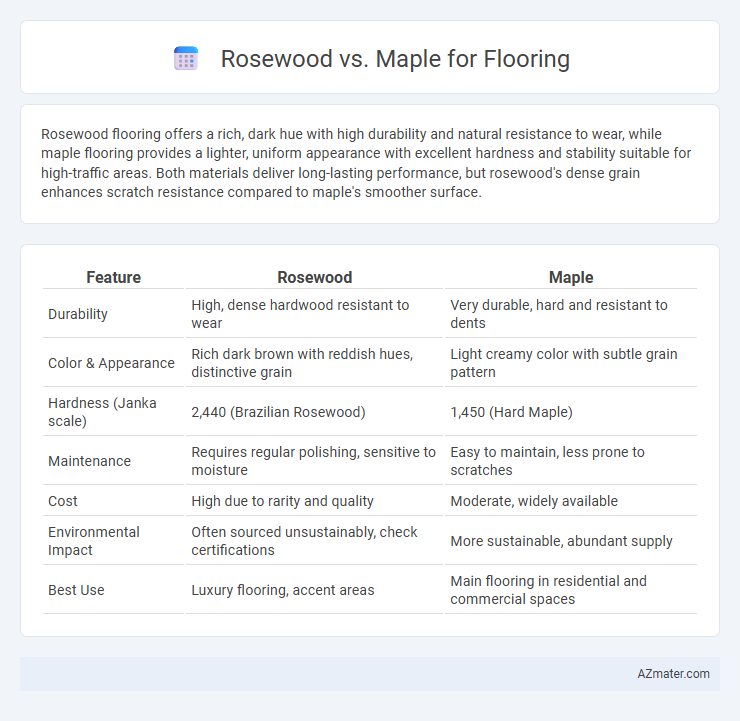
Task: Click the 'Environmental Impact' row label
Action: [93, 541]
